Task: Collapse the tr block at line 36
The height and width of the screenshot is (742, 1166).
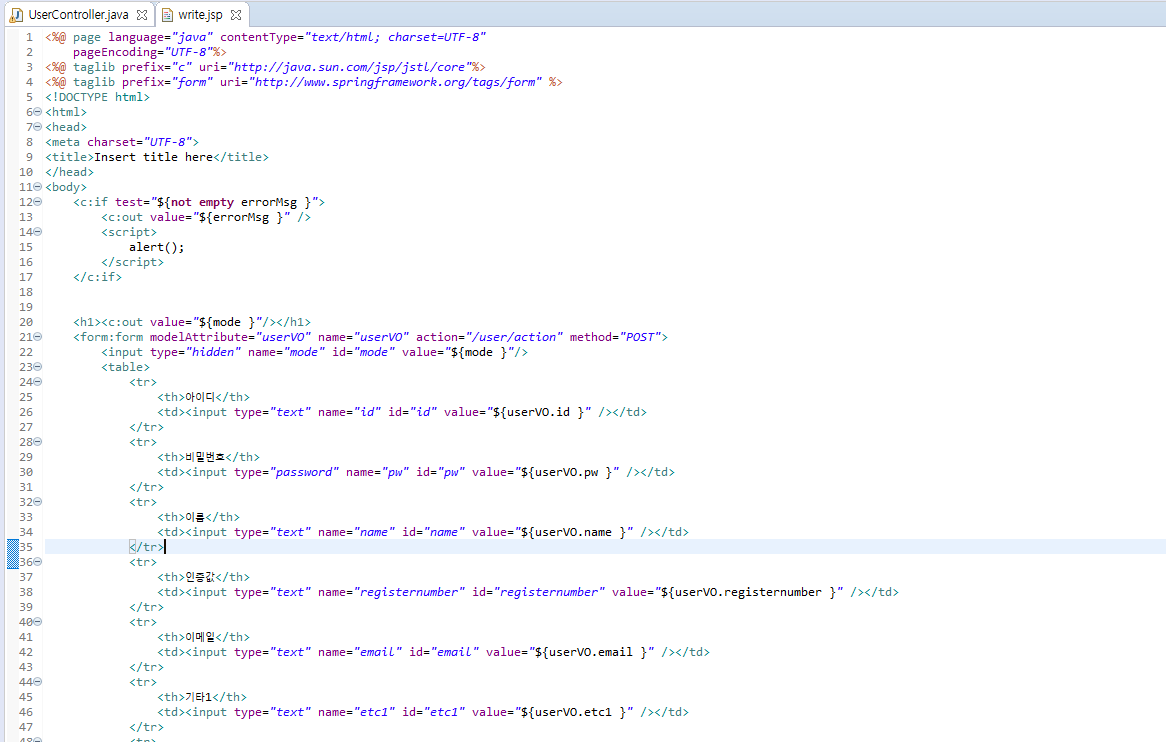Action: tap(38, 561)
